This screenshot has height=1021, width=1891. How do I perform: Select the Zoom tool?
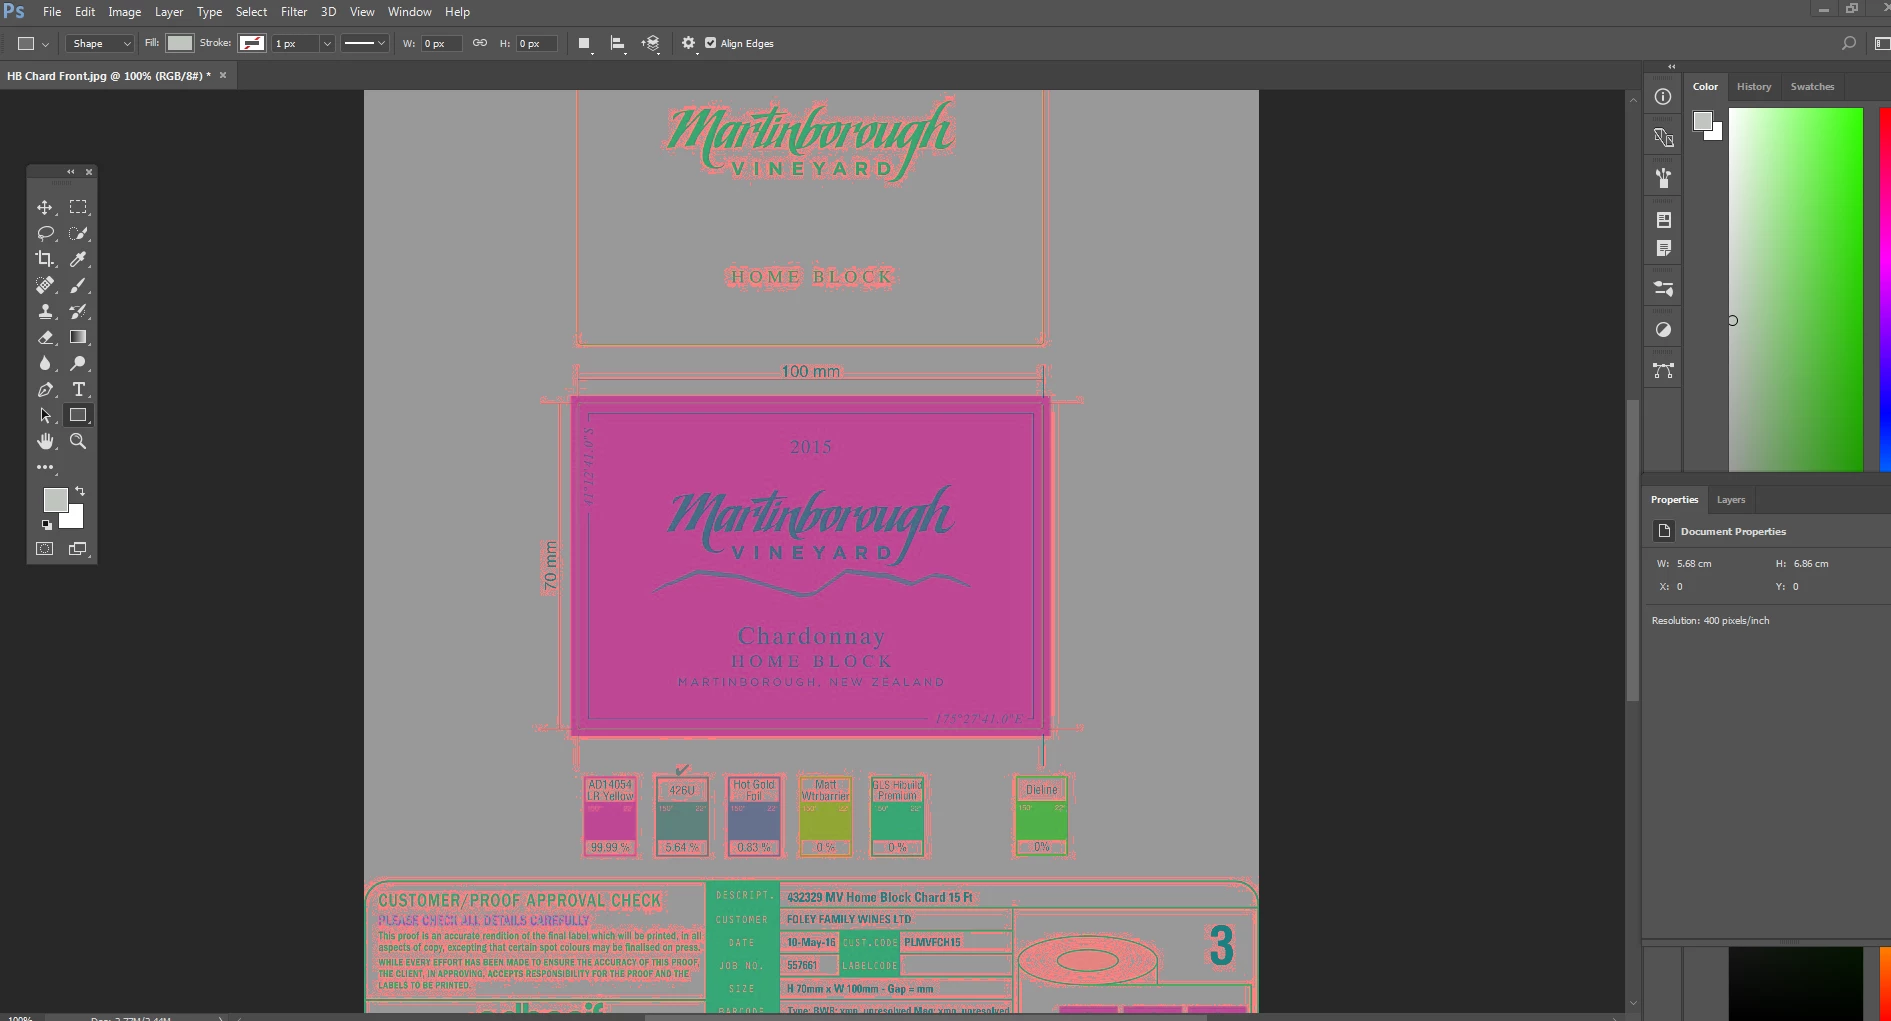(x=78, y=441)
